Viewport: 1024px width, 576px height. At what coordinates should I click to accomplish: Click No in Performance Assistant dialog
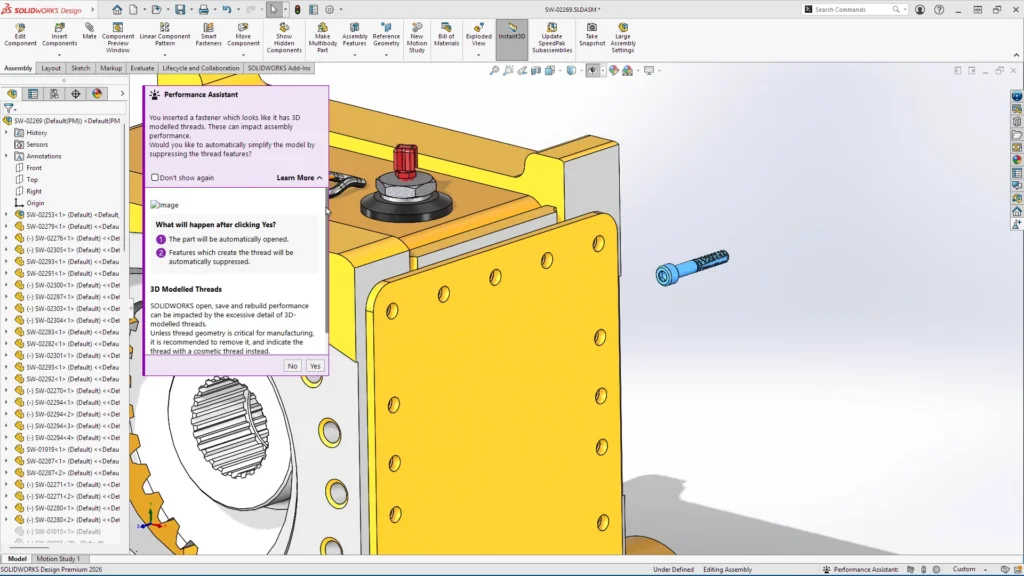293,366
